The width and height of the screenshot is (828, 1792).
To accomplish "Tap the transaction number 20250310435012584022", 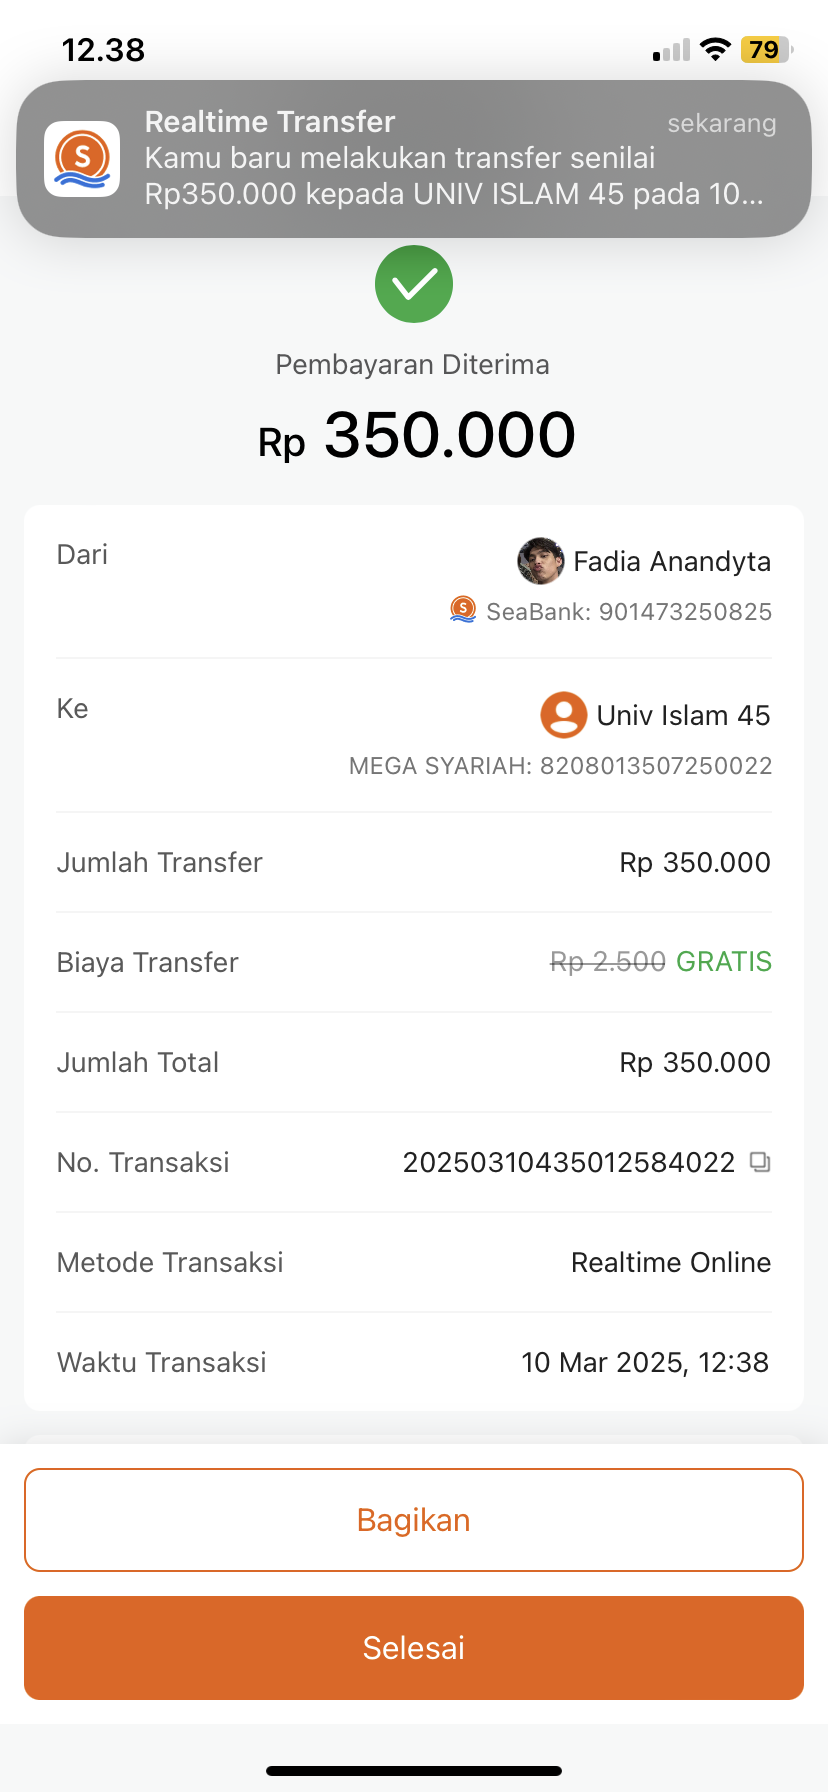I will [x=569, y=1162].
